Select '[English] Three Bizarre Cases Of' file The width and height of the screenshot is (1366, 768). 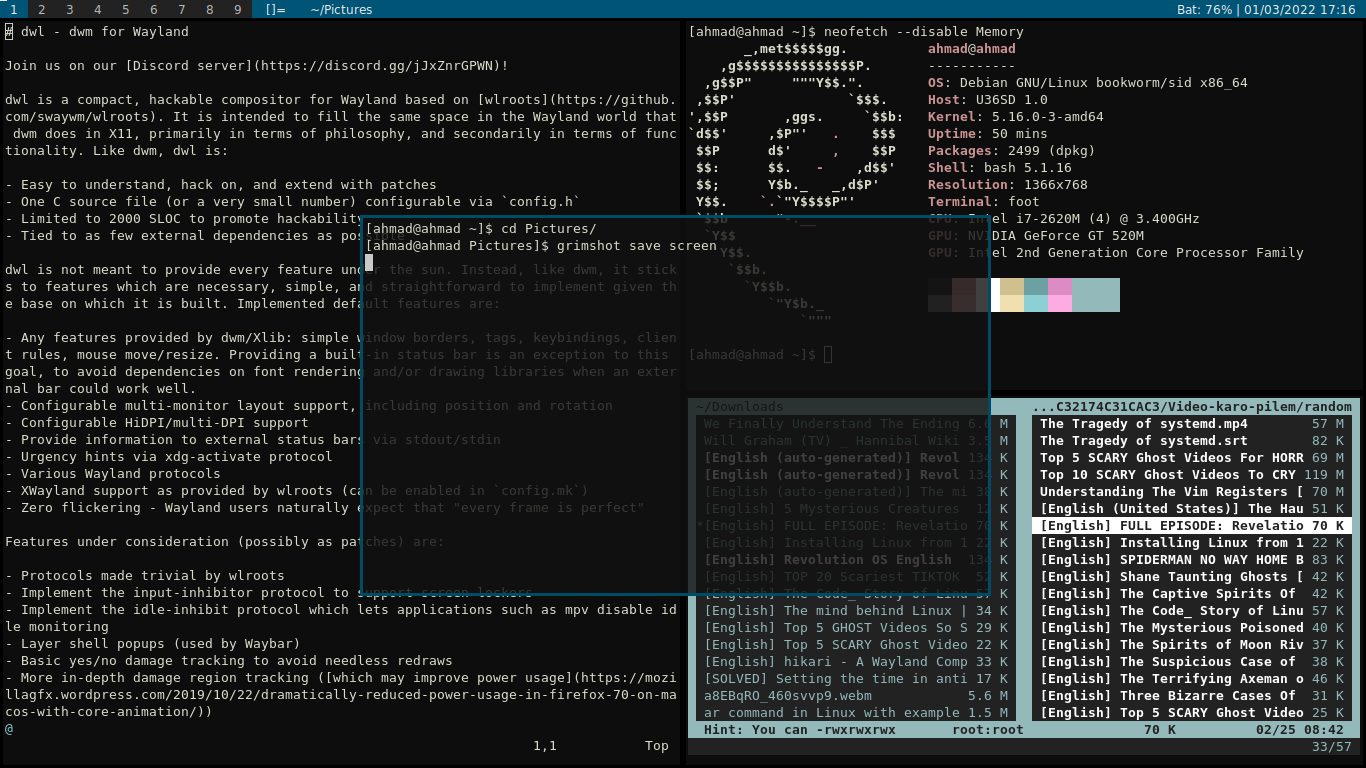(x=1192, y=696)
